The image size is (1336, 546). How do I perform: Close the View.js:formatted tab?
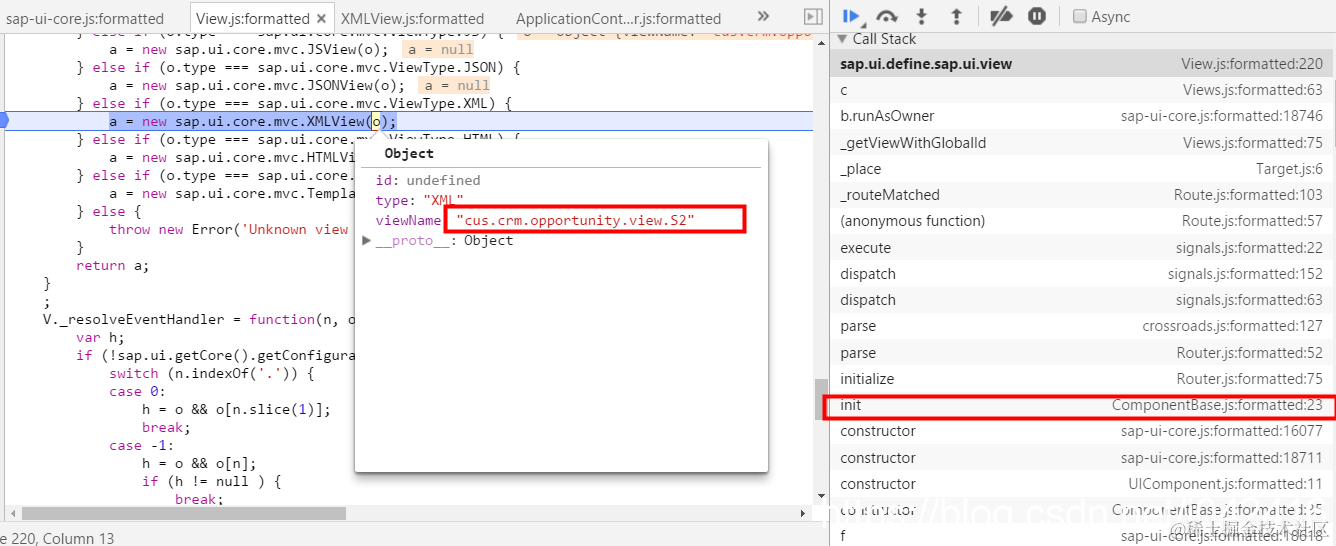[x=322, y=18]
